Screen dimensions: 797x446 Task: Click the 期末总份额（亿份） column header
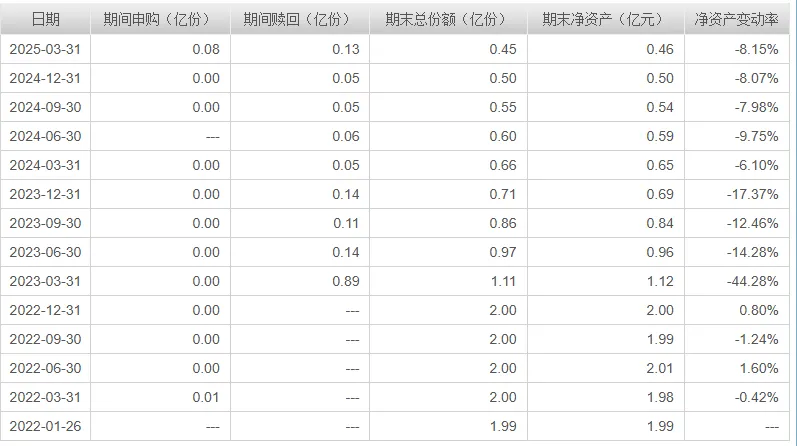click(448, 19)
